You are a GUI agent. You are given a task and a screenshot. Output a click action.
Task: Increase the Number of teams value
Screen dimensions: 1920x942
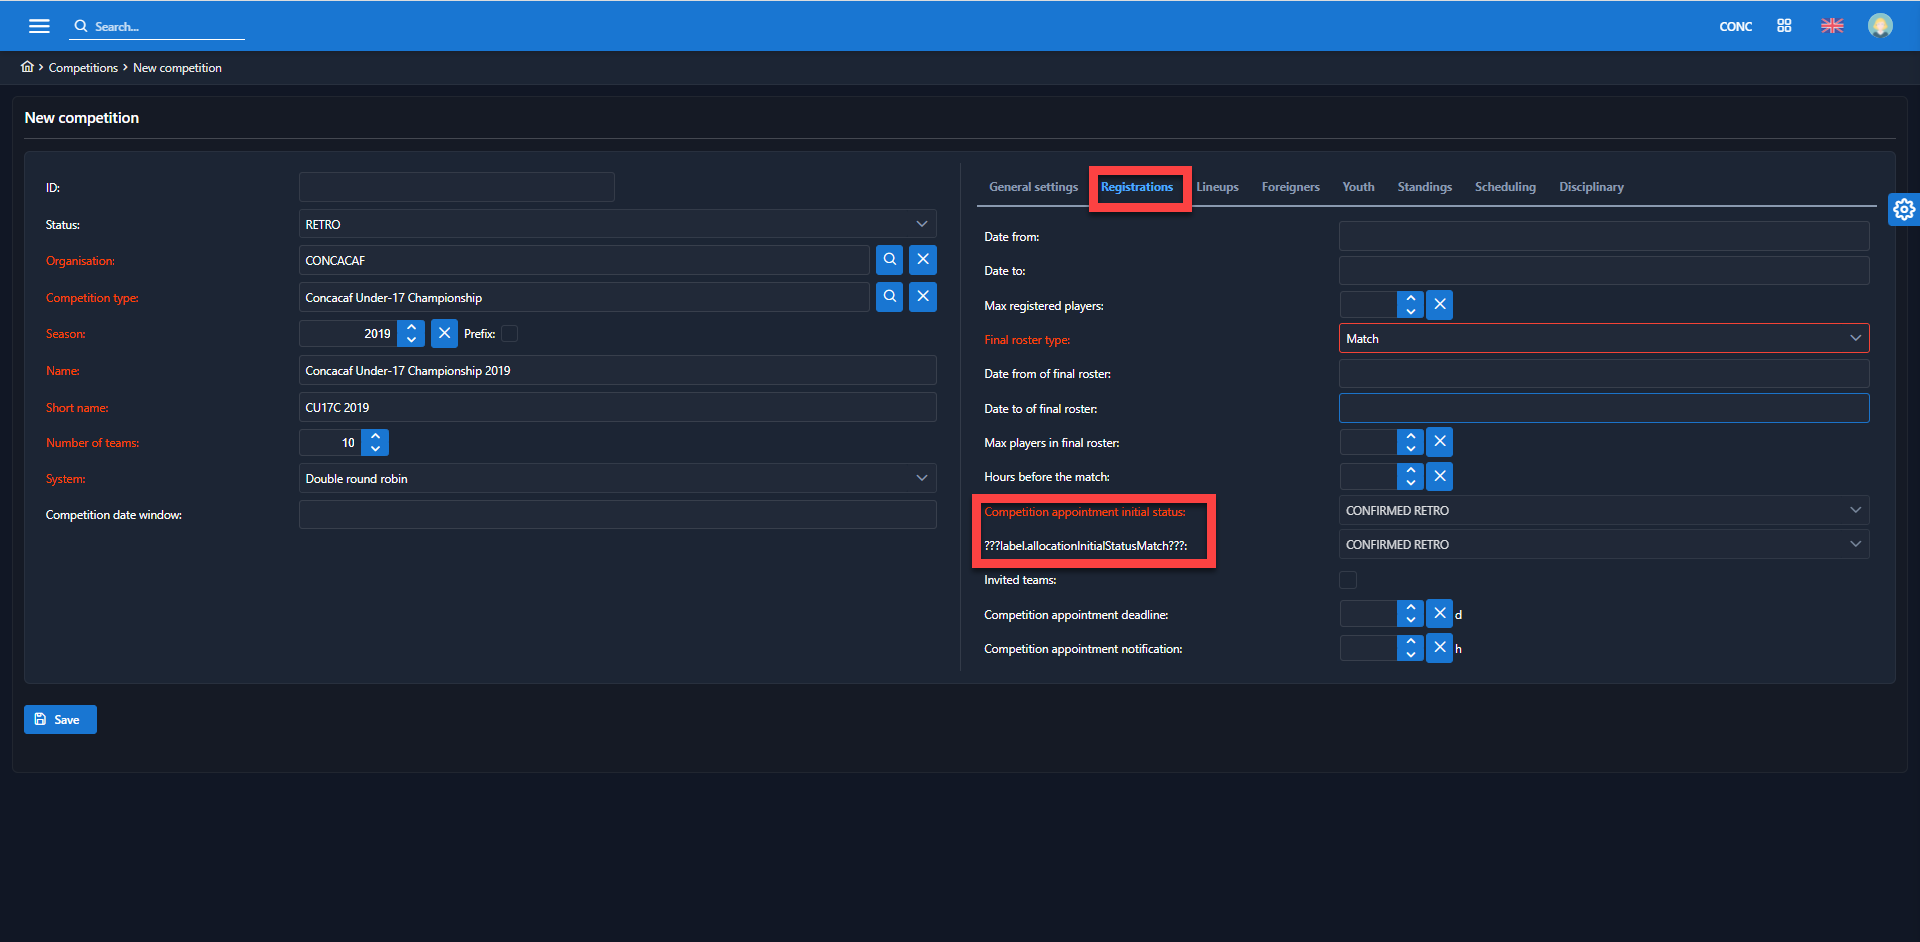click(376, 436)
